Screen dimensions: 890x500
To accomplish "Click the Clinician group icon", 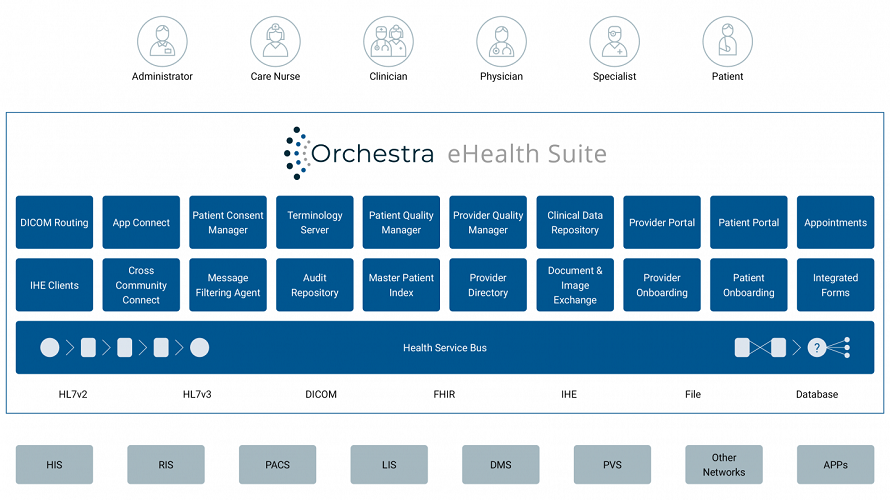I will pos(388,41).
